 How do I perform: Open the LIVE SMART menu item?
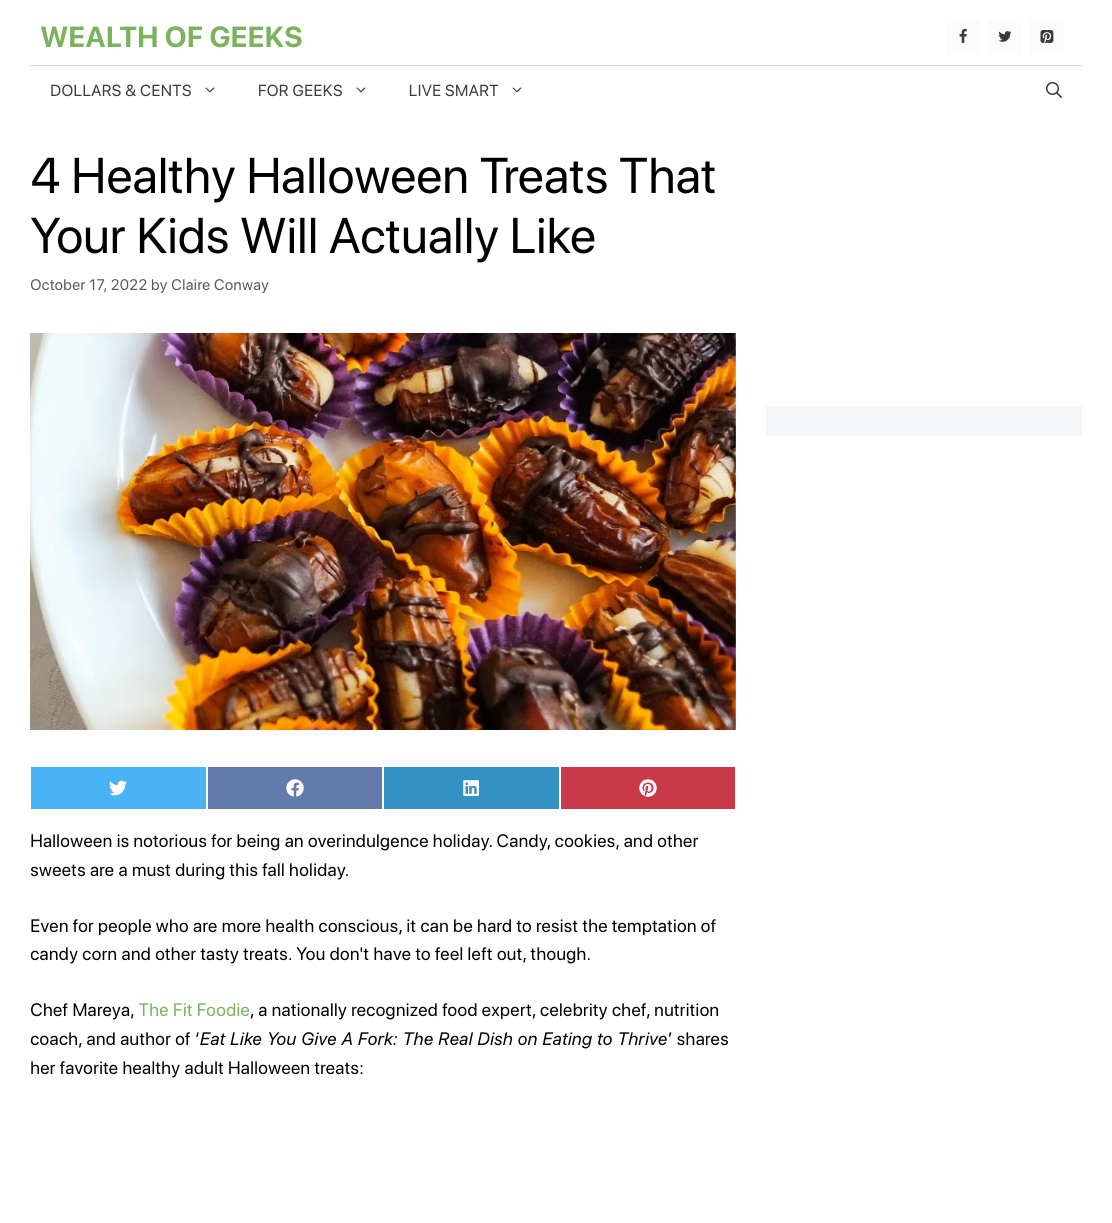(x=453, y=91)
